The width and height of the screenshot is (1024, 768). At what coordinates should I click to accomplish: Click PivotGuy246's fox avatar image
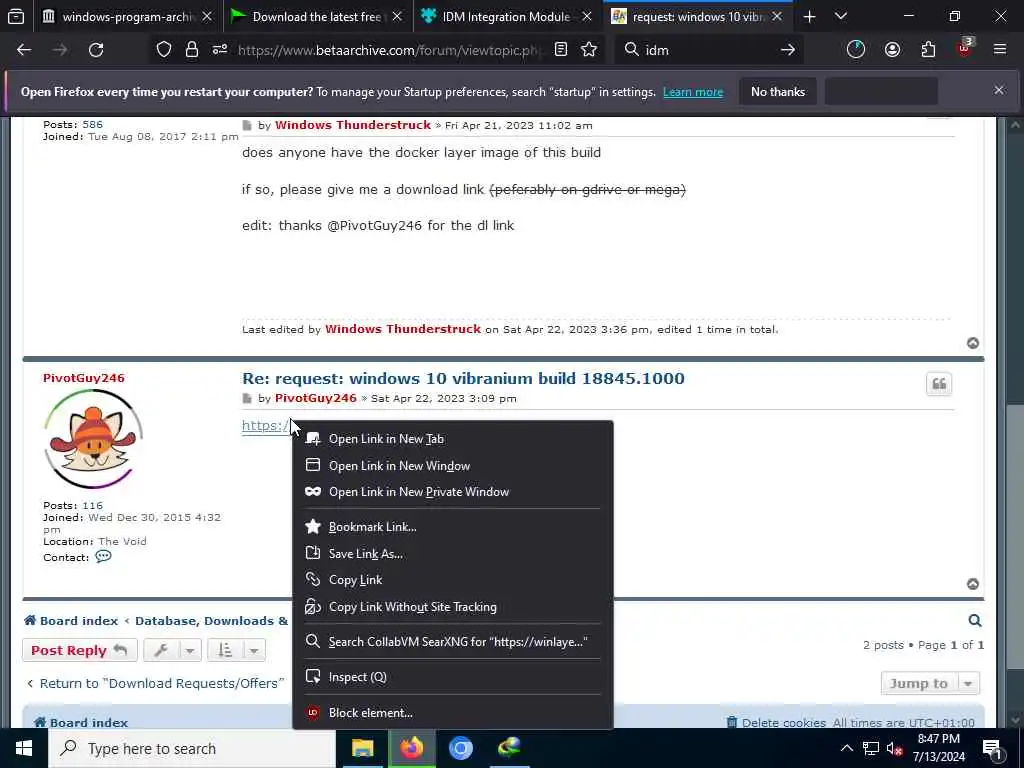[93, 438]
